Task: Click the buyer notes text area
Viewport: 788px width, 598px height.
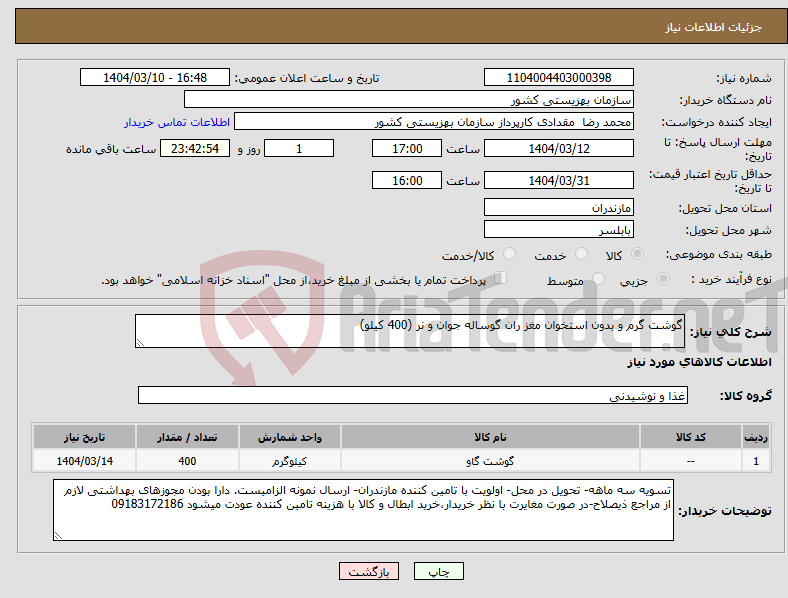Action: [363, 510]
